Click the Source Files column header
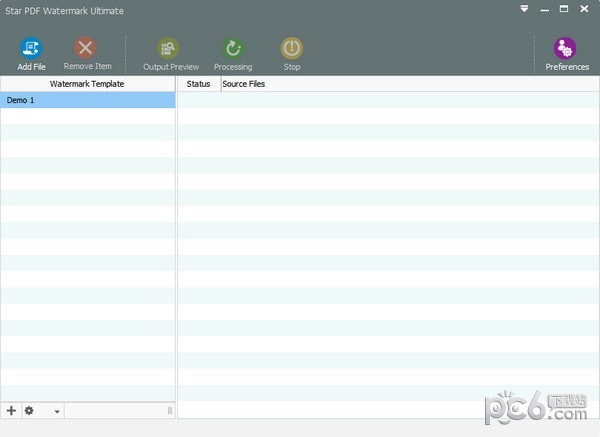This screenshot has width=600, height=437. [x=410, y=84]
